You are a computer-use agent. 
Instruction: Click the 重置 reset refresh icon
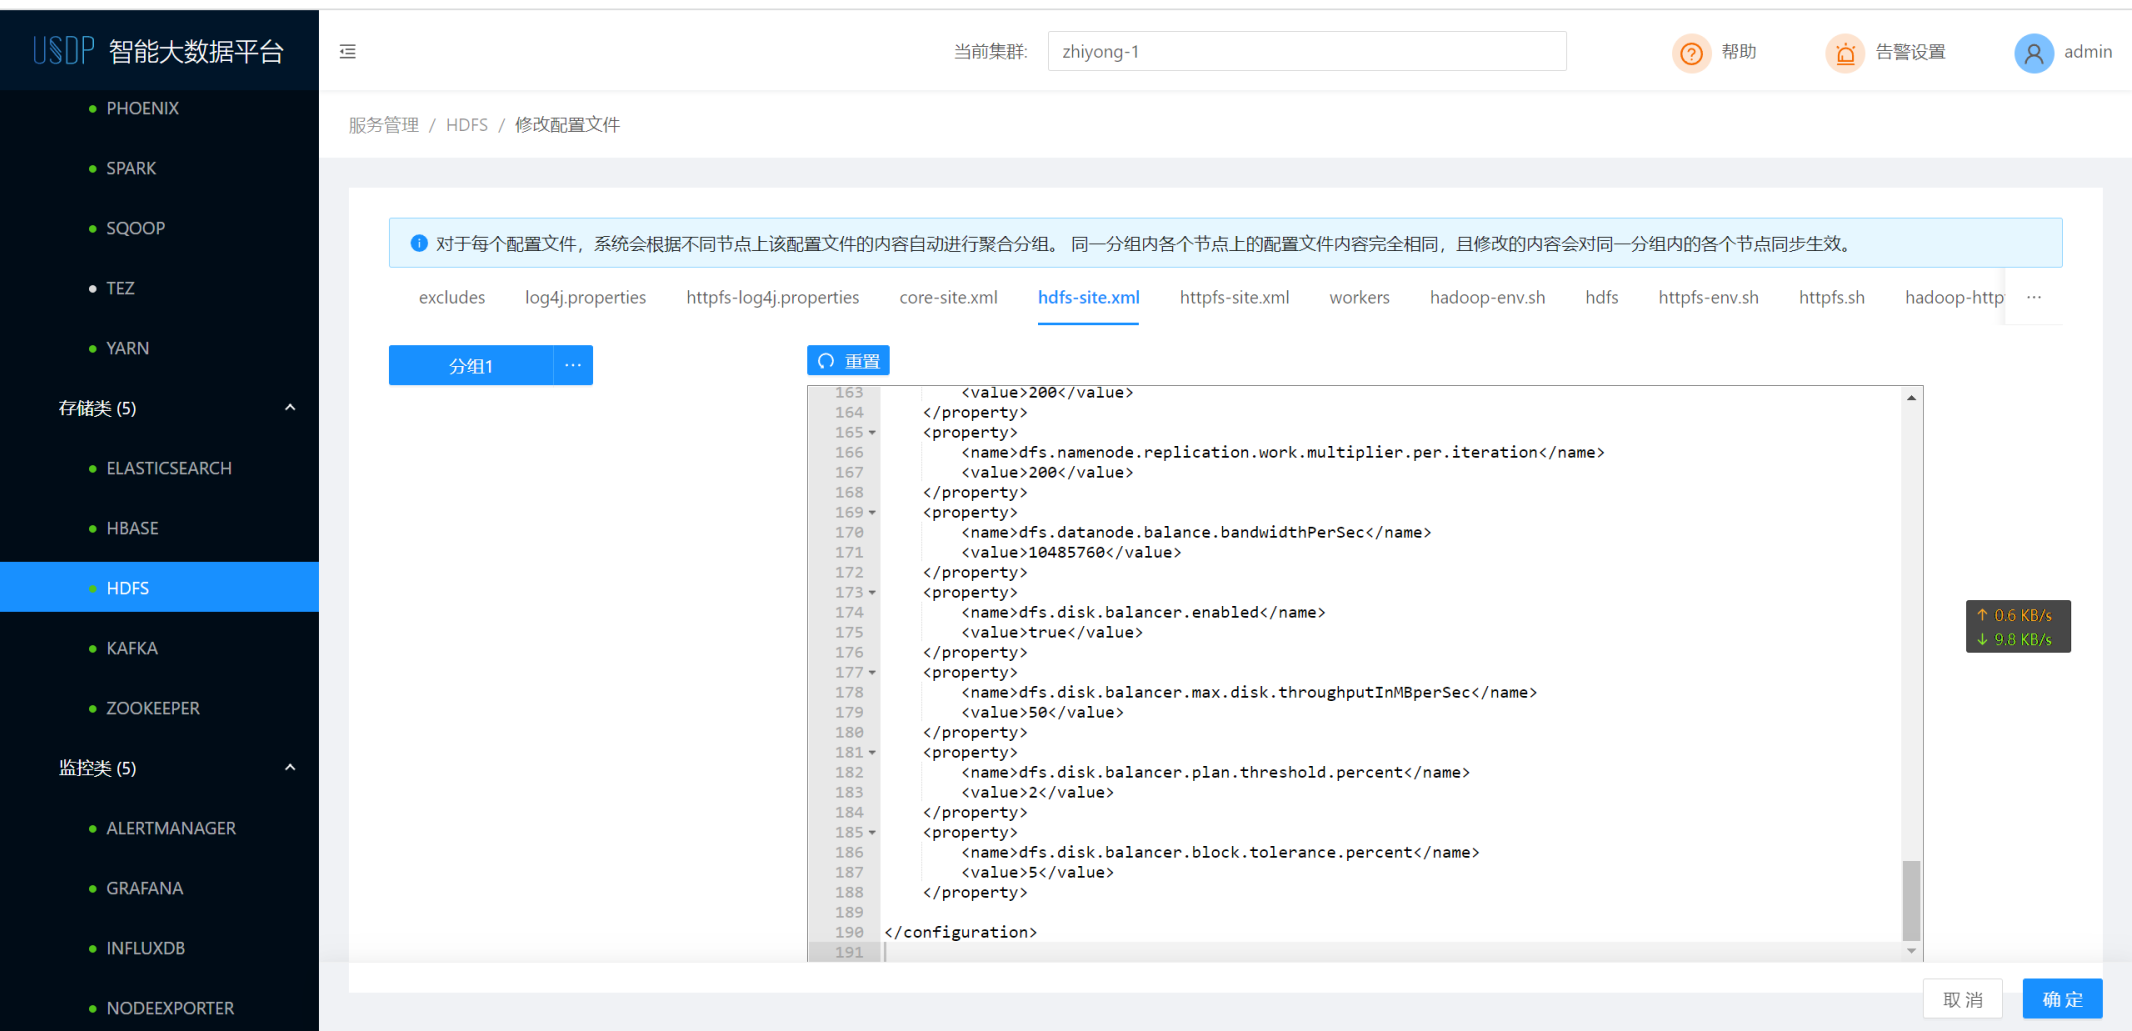pyautogui.click(x=824, y=360)
